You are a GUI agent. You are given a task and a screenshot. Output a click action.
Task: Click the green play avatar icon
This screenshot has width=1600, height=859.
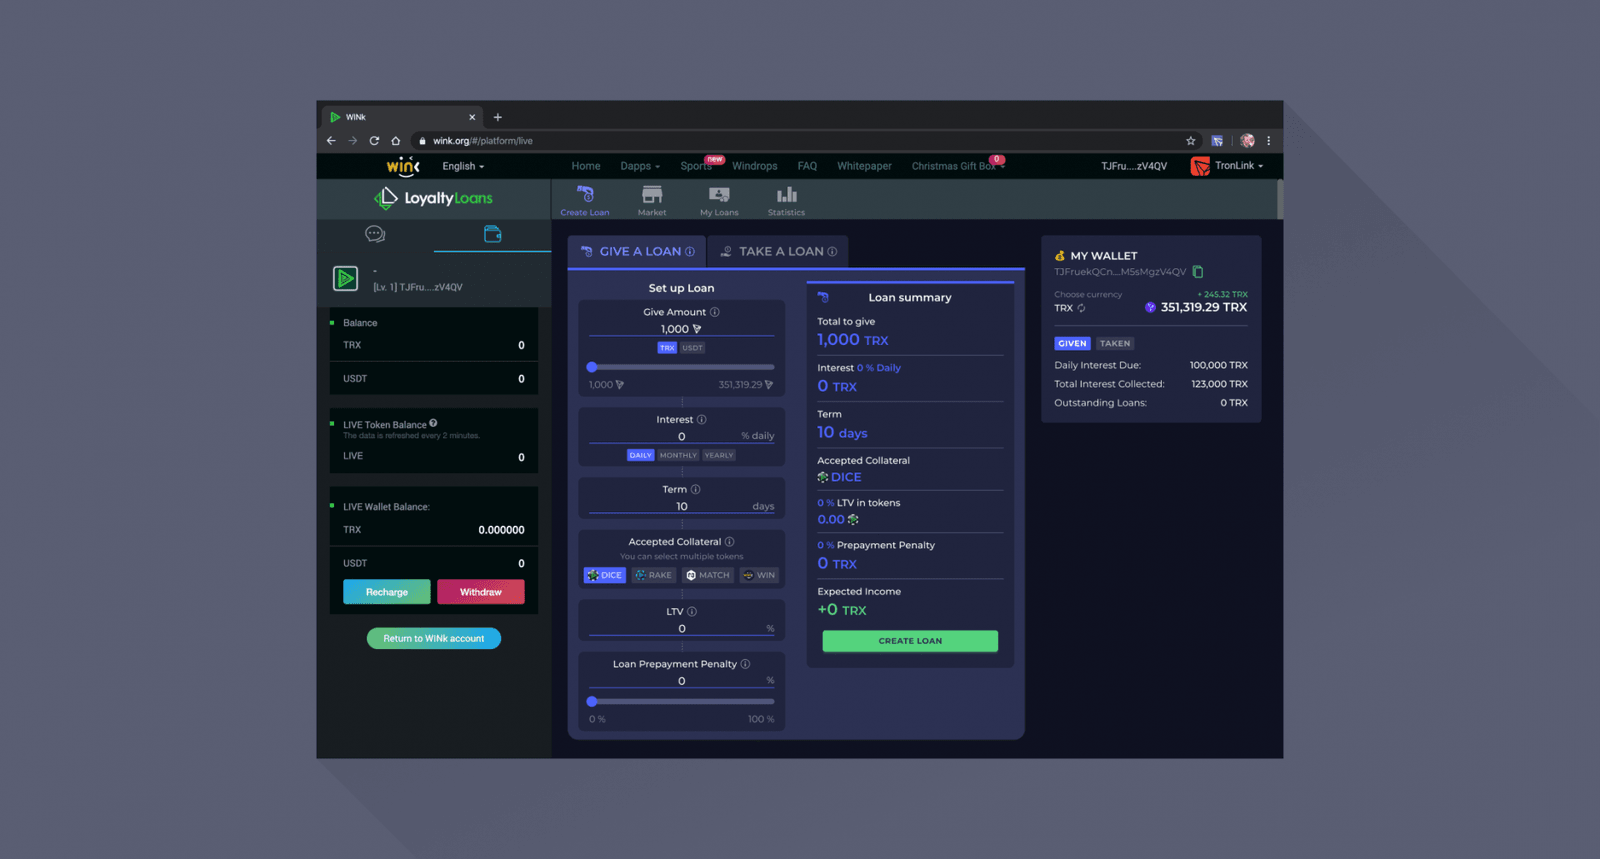345,278
